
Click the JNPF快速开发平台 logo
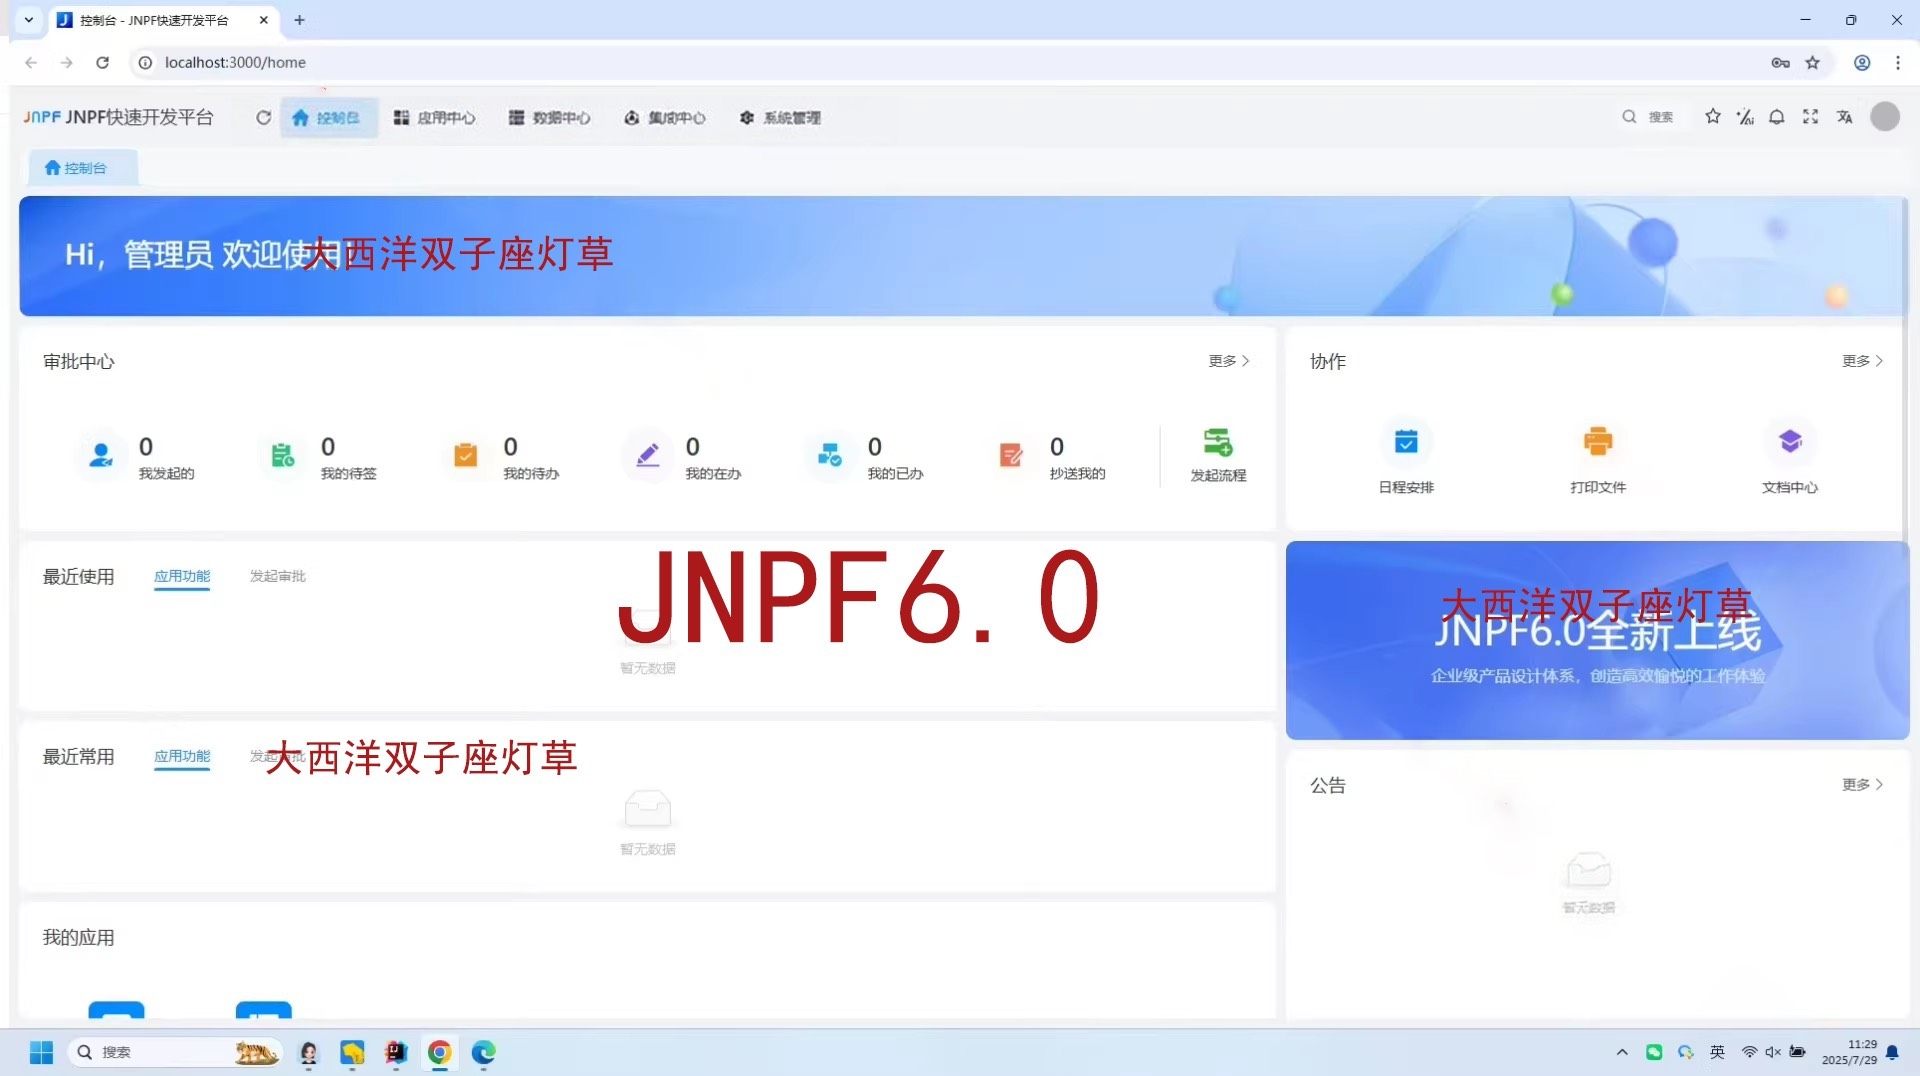118,117
